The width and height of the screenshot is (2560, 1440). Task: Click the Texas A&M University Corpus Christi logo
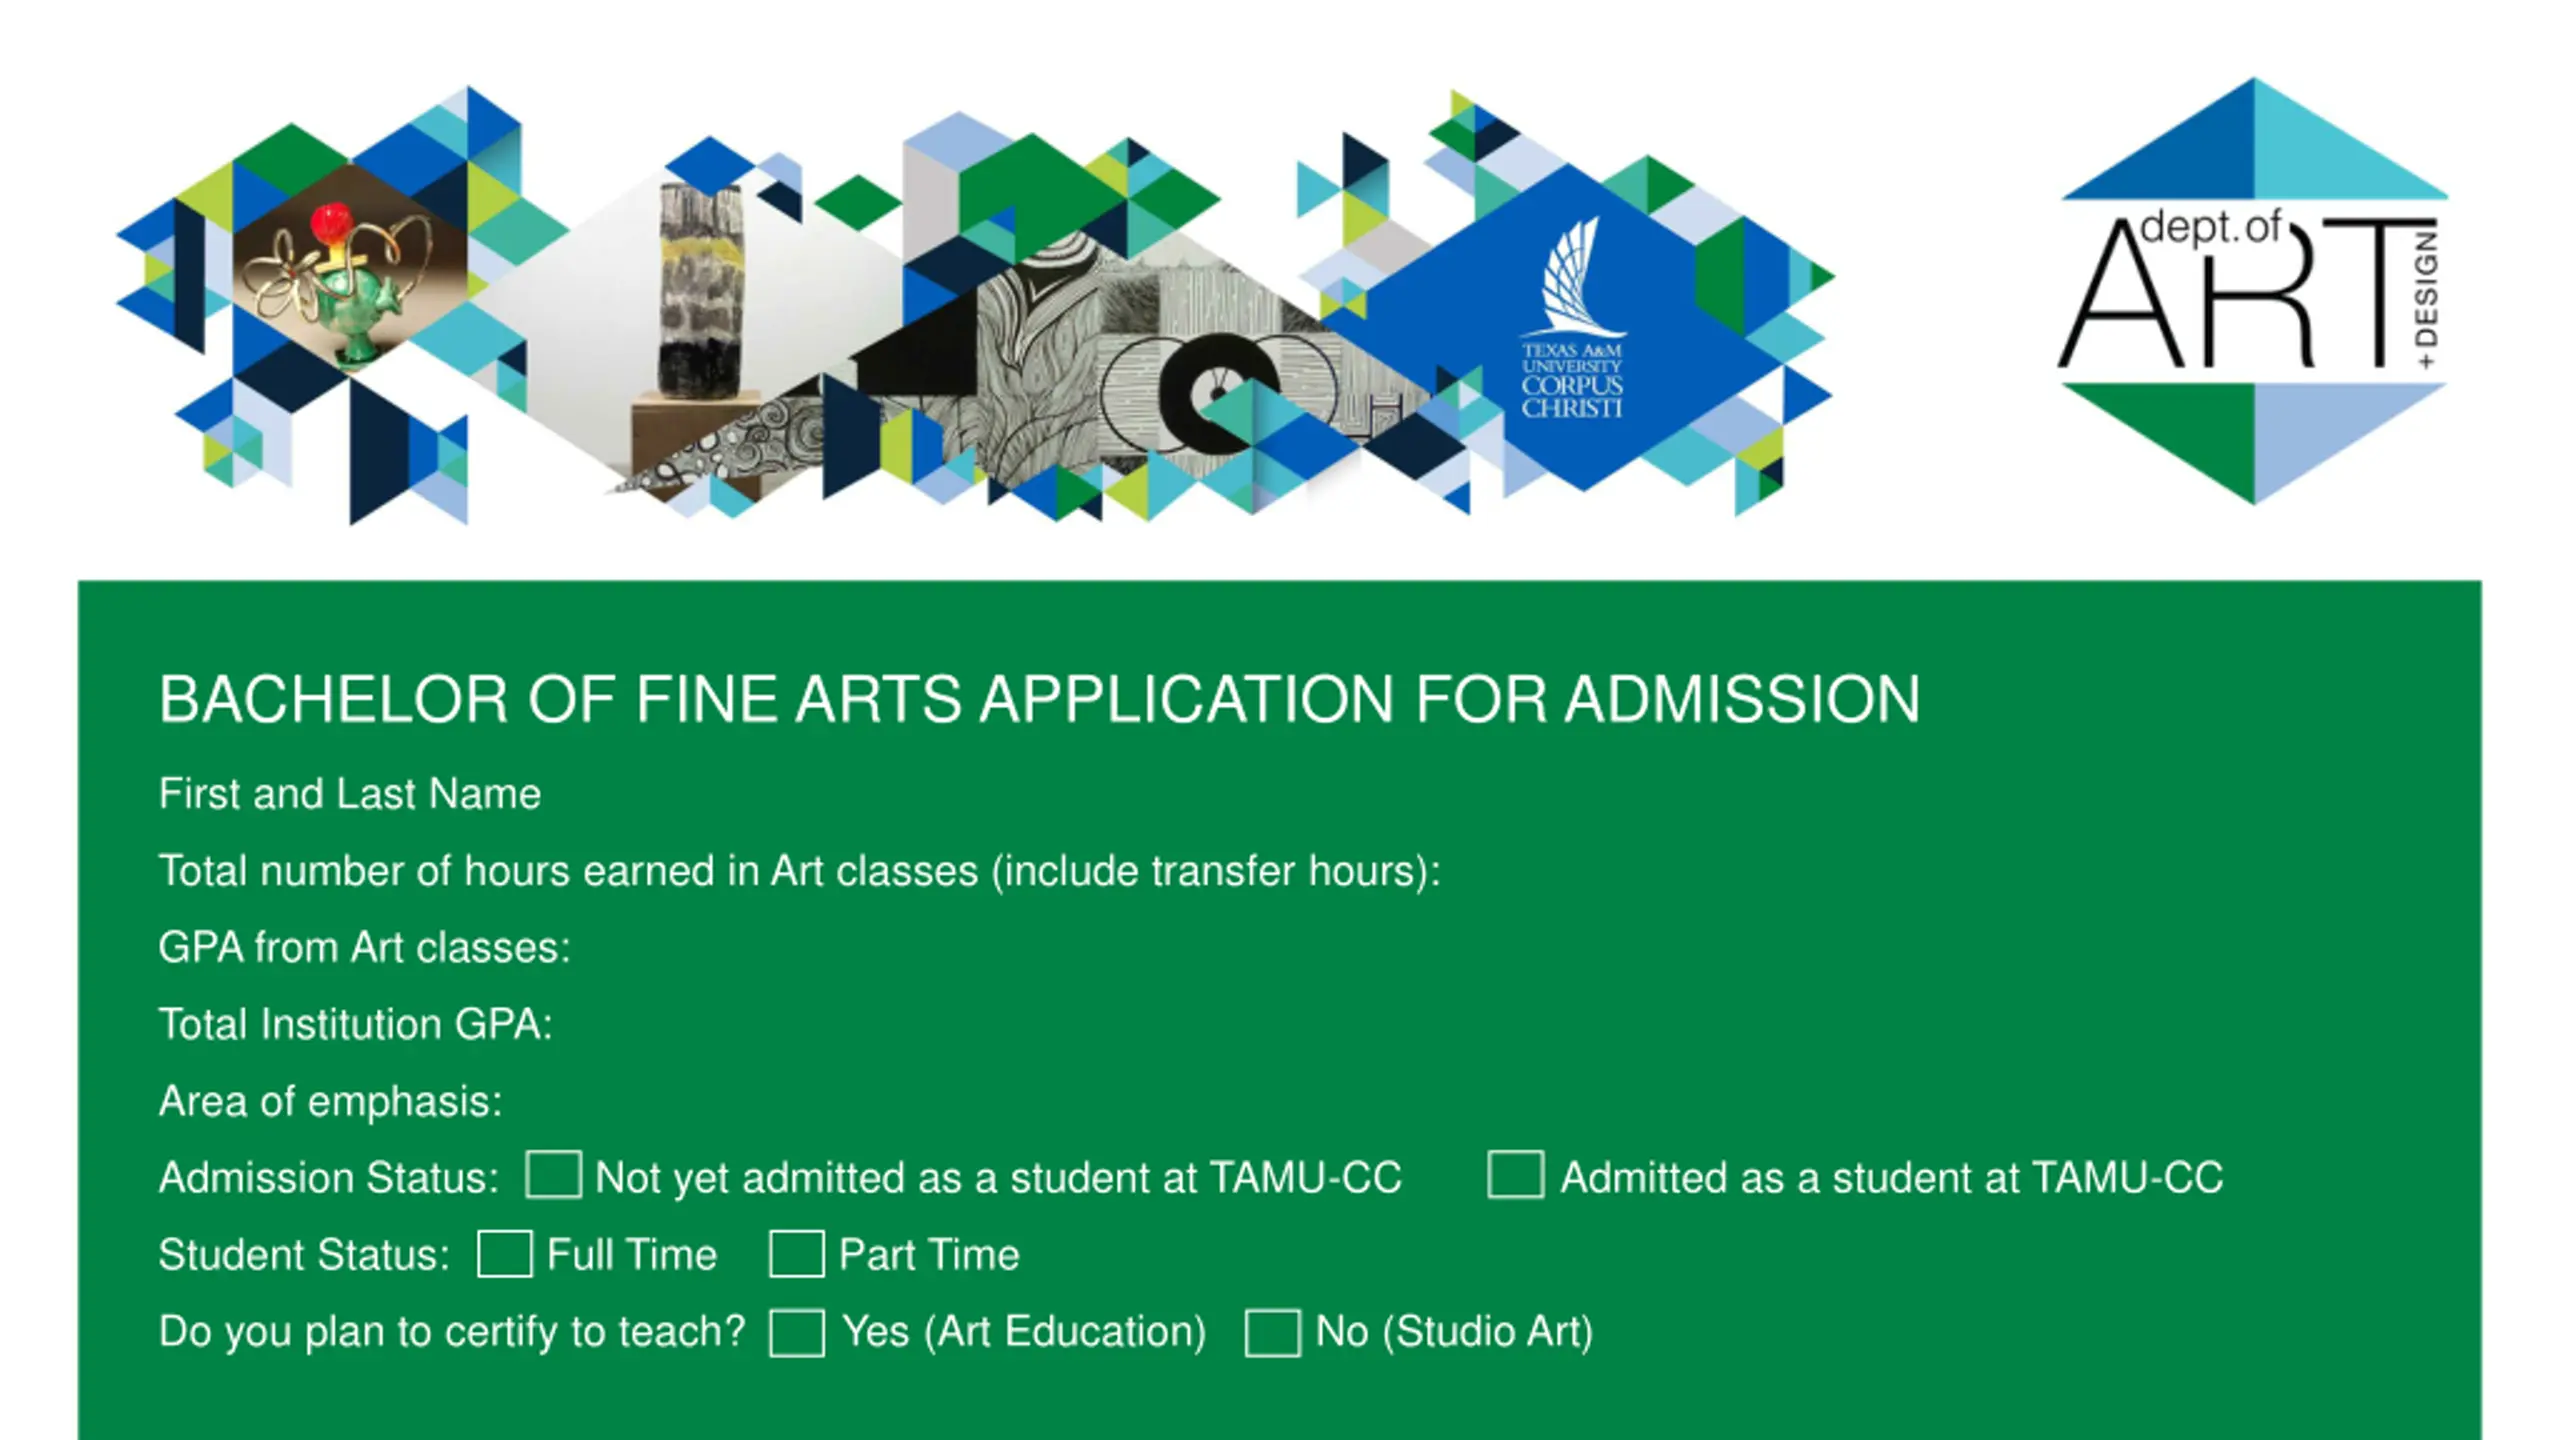tap(1572, 318)
